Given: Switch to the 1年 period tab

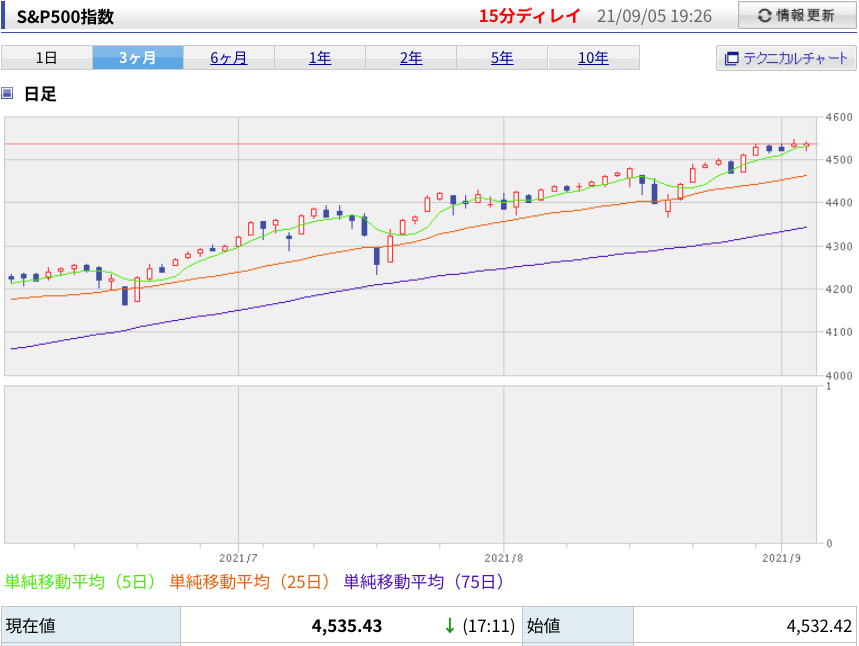Looking at the screenshot, I should click(x=320, y=58).
